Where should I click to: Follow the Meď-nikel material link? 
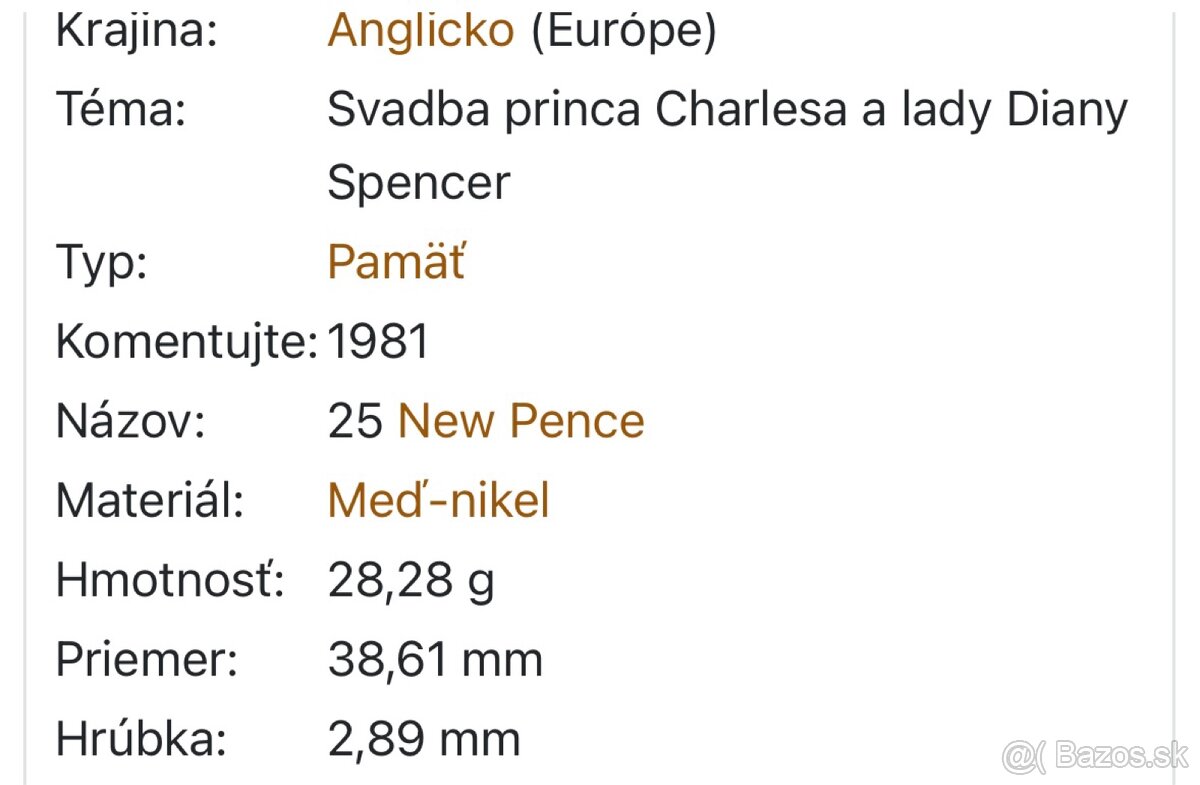(x=438, y=500)
